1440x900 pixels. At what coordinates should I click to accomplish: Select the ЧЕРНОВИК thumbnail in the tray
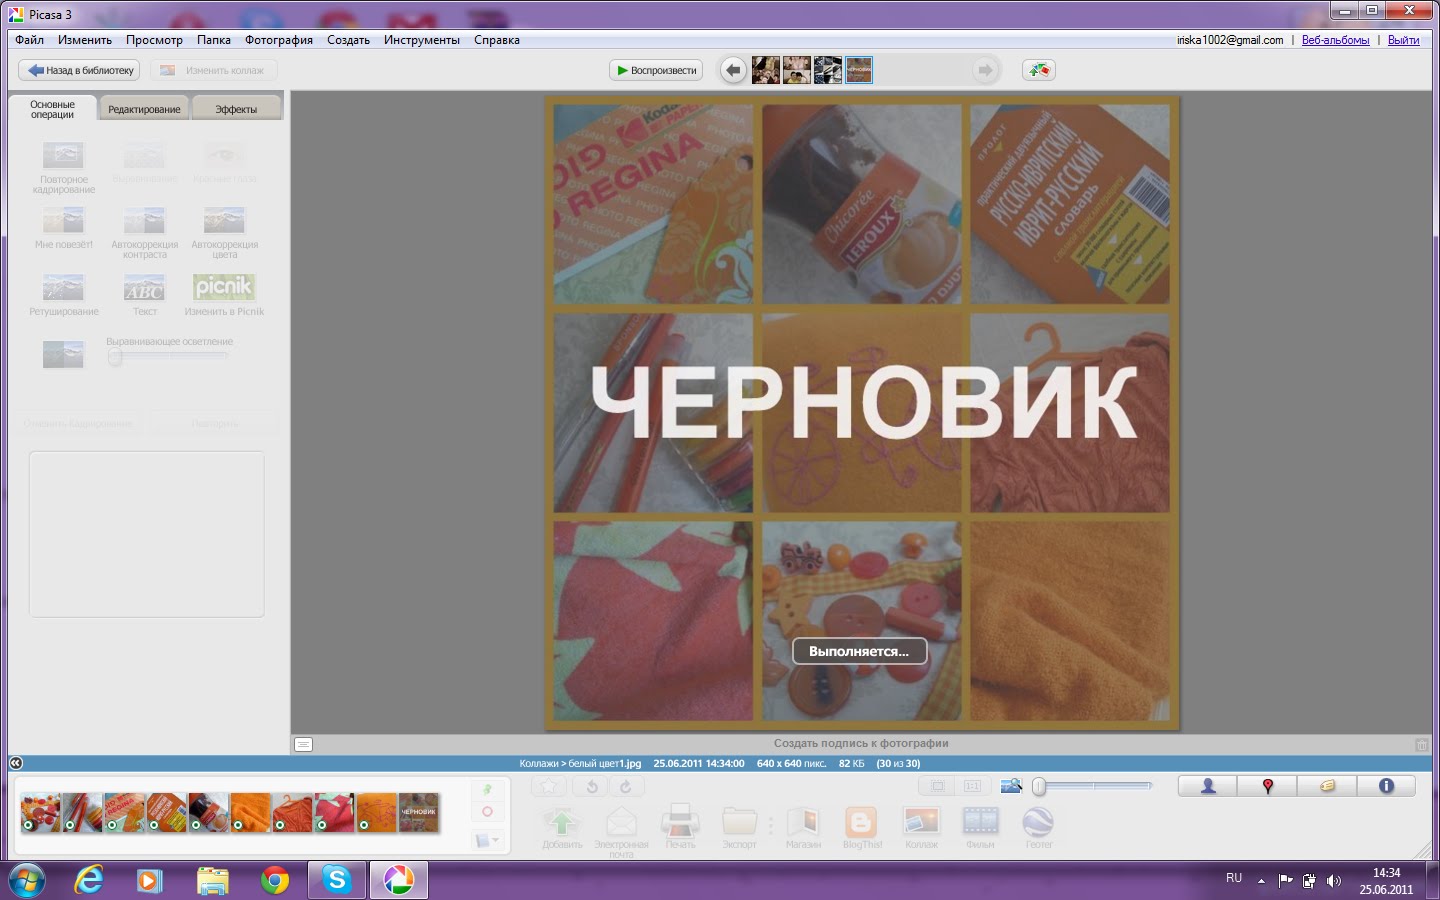point(419,813)
